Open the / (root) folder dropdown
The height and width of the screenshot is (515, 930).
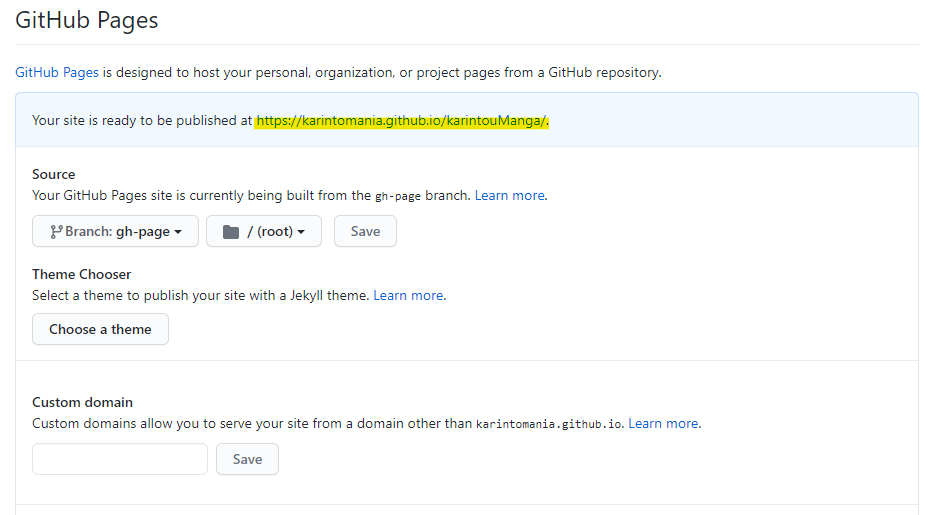tap(264, 231)
